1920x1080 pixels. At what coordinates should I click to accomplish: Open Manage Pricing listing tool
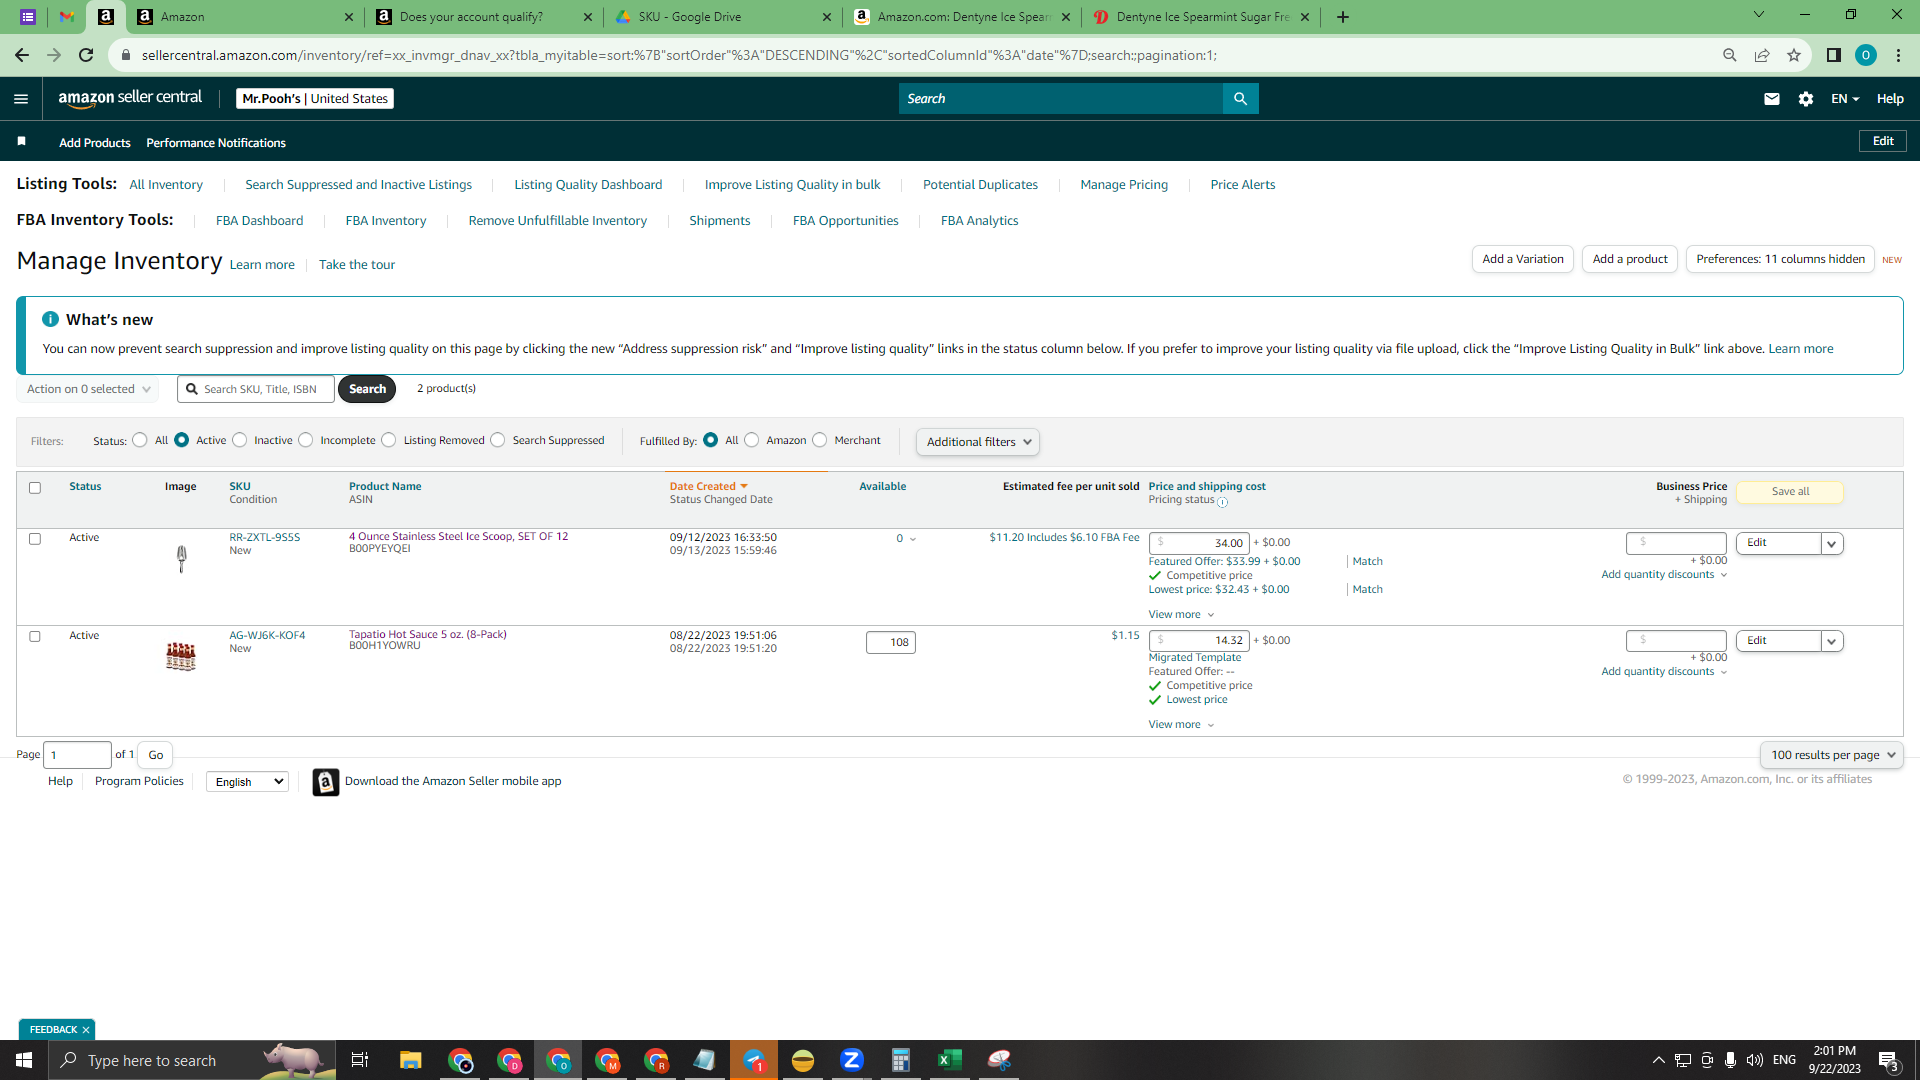1124,184
